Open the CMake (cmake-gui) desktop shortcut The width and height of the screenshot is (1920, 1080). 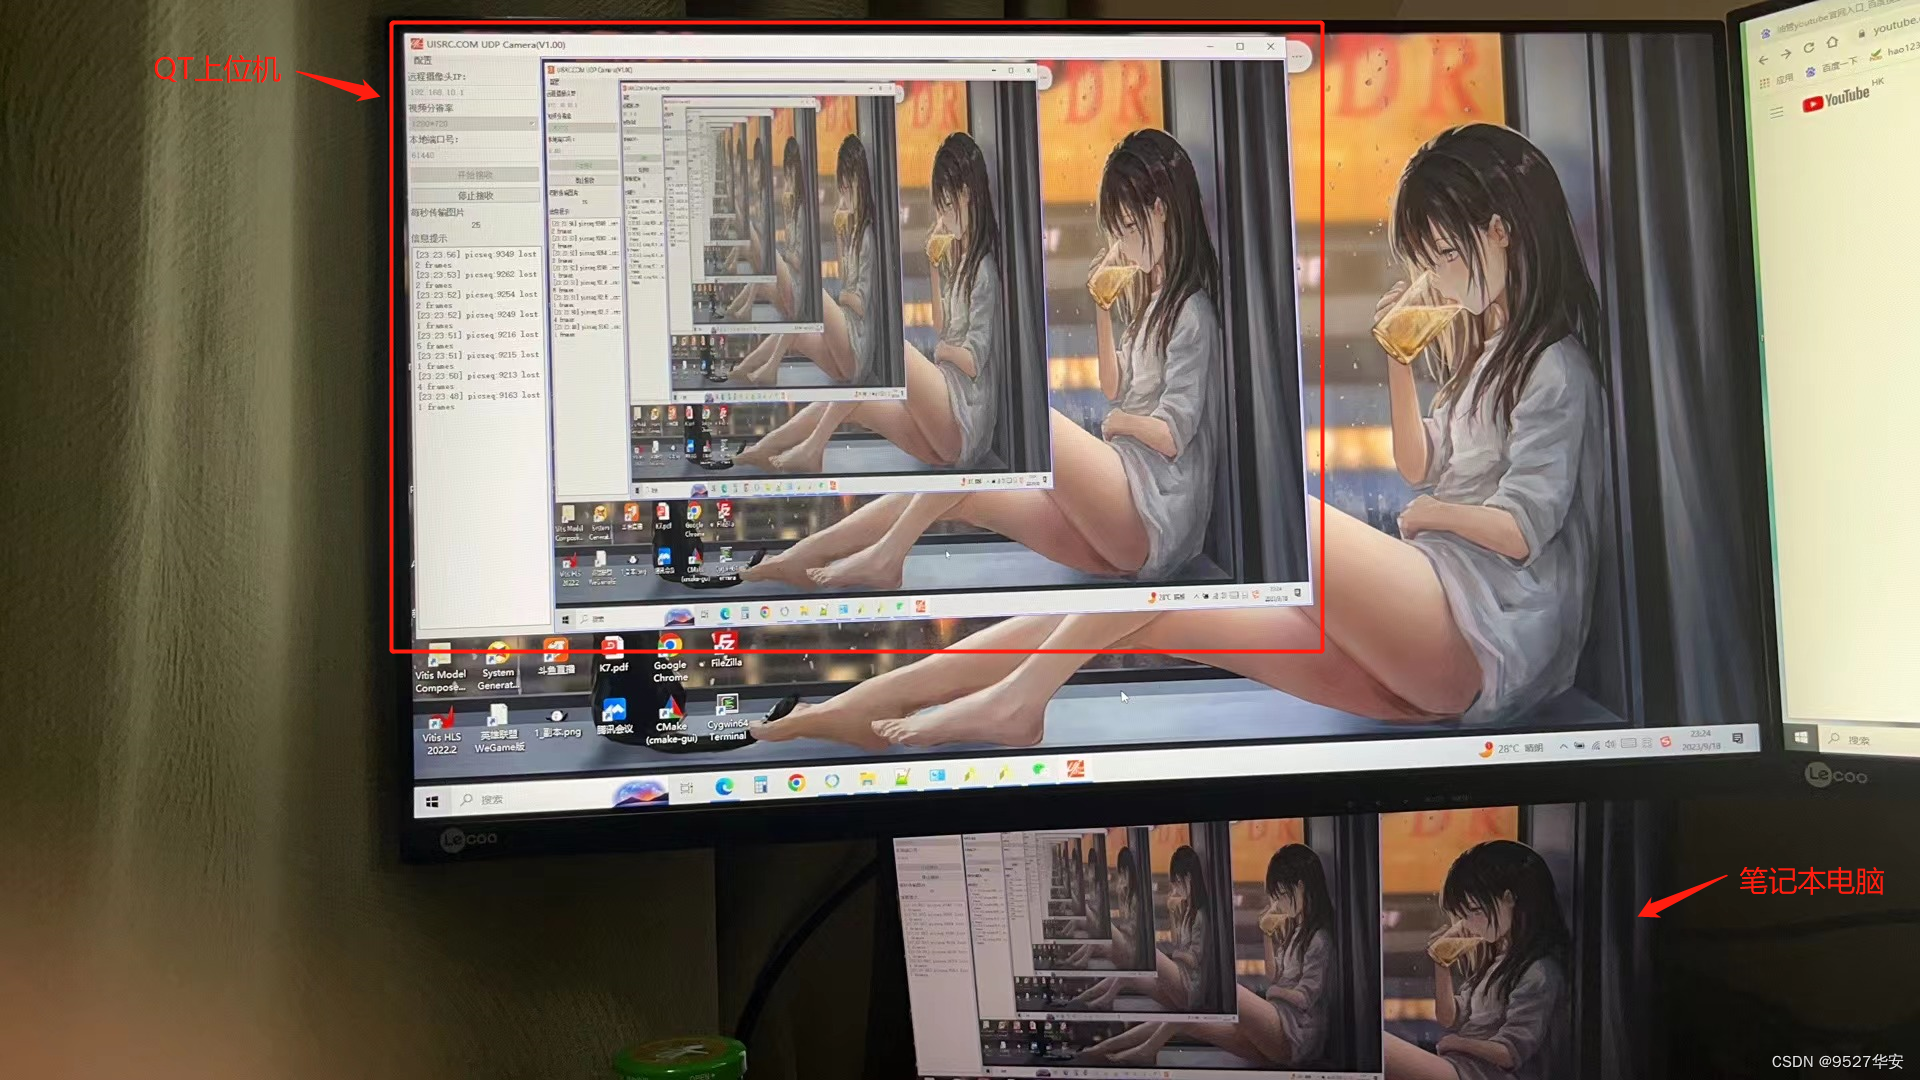(x=671, y=721)
